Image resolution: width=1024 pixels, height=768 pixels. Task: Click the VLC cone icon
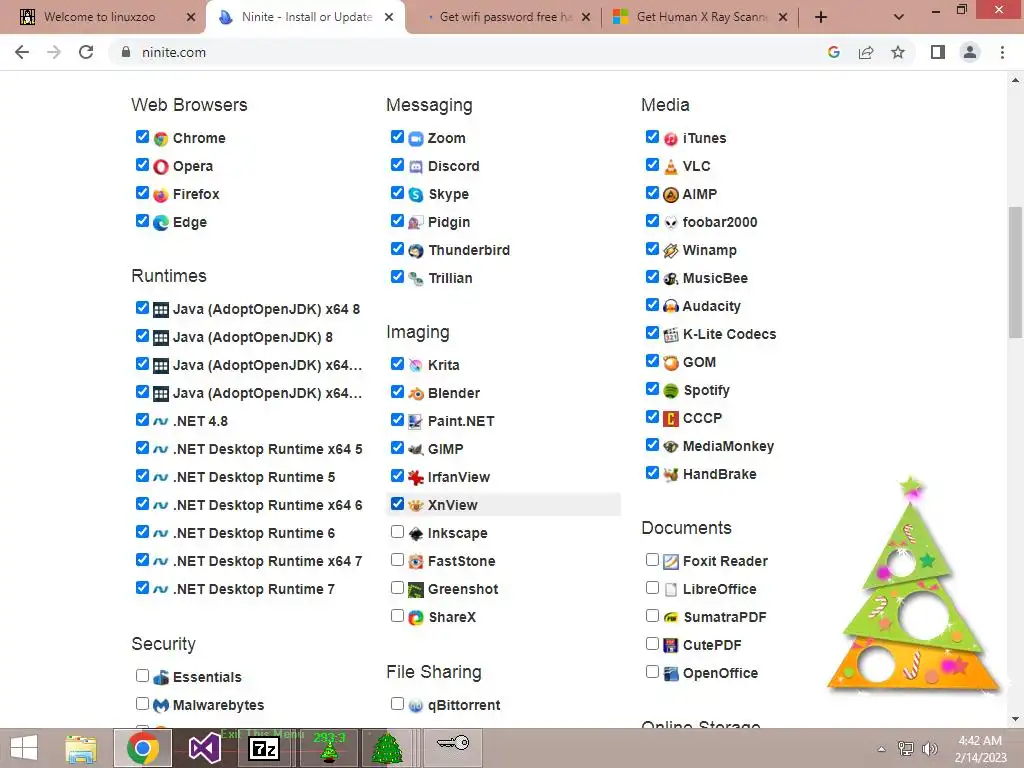click(x=671, y=167)
